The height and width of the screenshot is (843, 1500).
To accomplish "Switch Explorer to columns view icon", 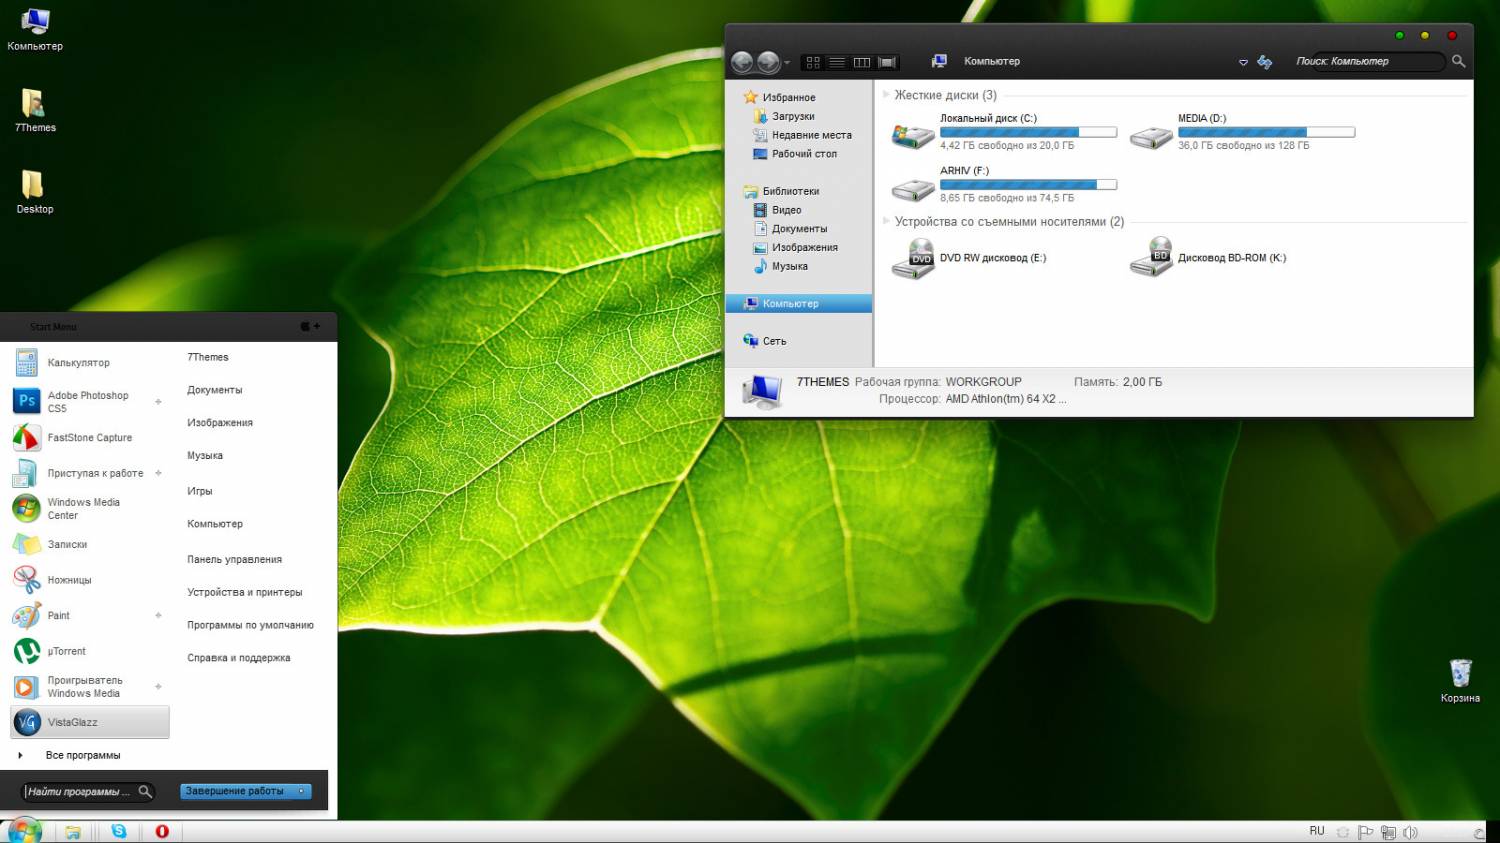I will click(x=862, y=62).
